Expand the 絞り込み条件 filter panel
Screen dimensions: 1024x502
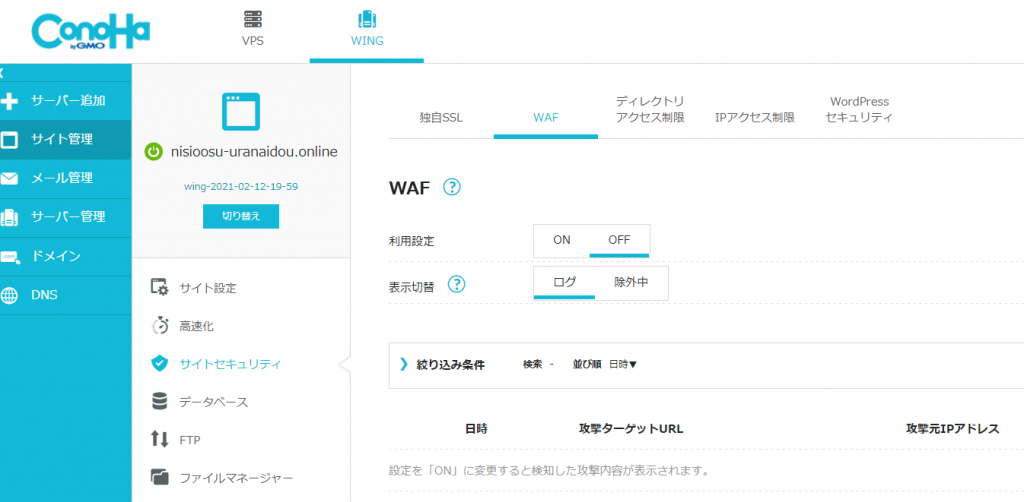point(443,365)
